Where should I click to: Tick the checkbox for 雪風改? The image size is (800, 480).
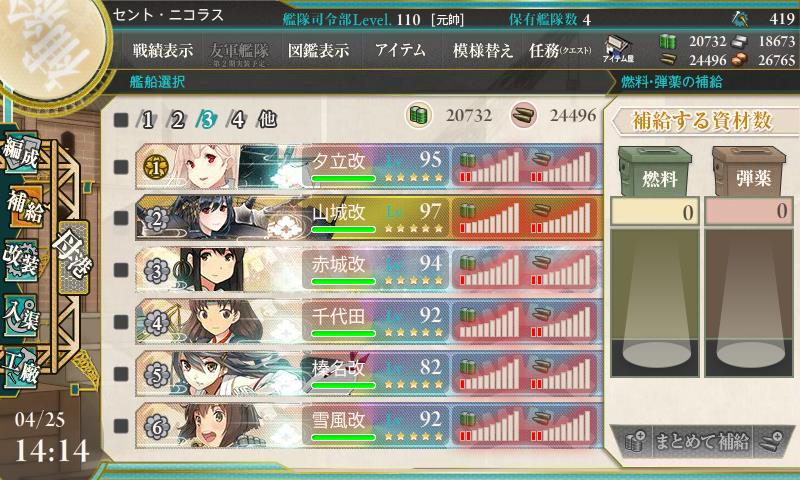click(121, 425)
